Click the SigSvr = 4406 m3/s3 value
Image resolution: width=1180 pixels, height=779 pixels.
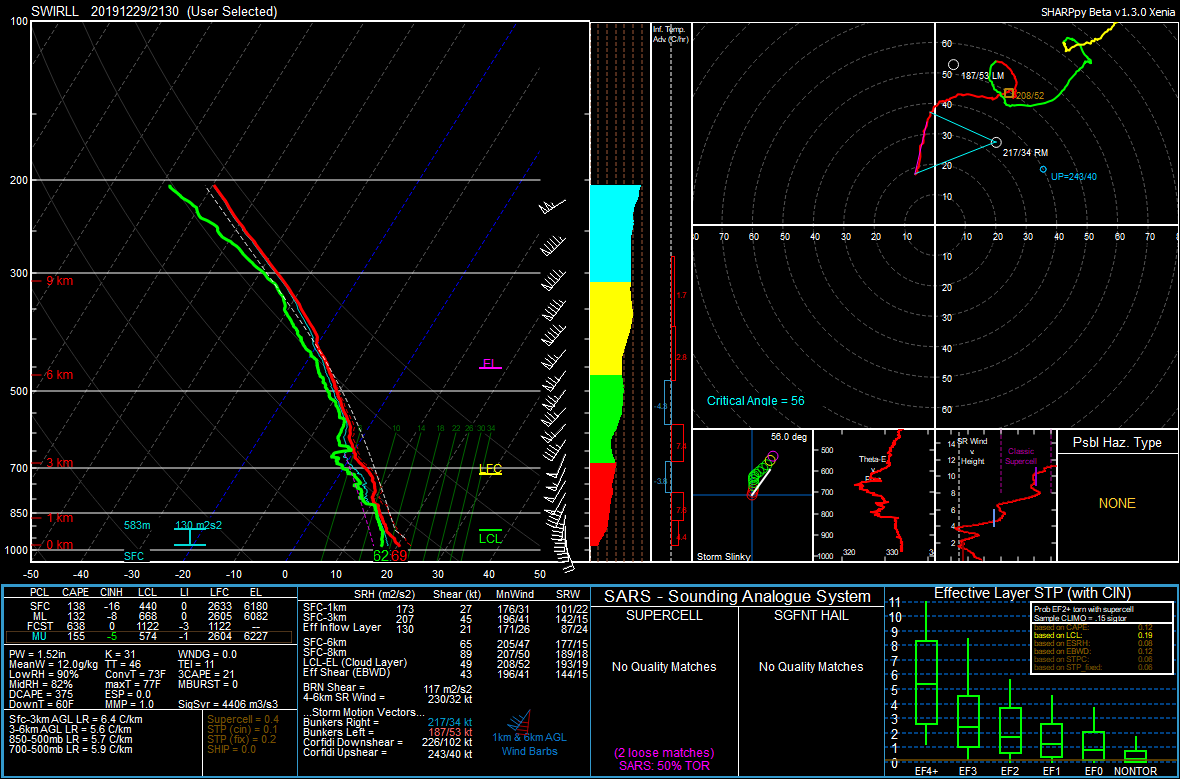228,704
